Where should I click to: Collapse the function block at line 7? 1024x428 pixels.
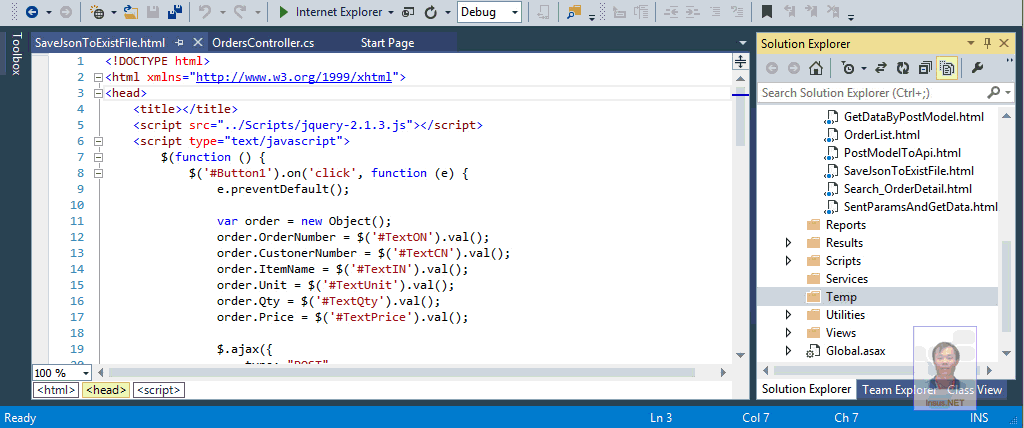point(99,157)
